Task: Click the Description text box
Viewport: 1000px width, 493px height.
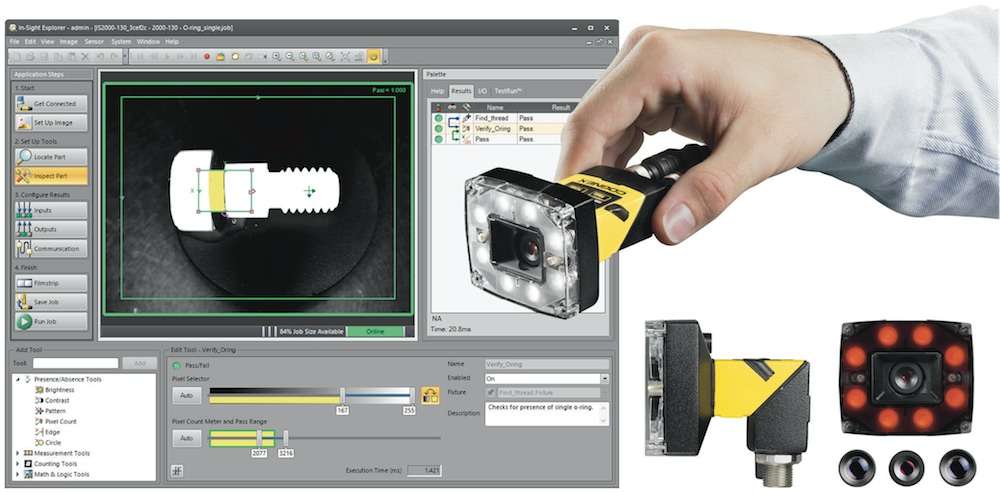Action: click(x=547, y=414)
